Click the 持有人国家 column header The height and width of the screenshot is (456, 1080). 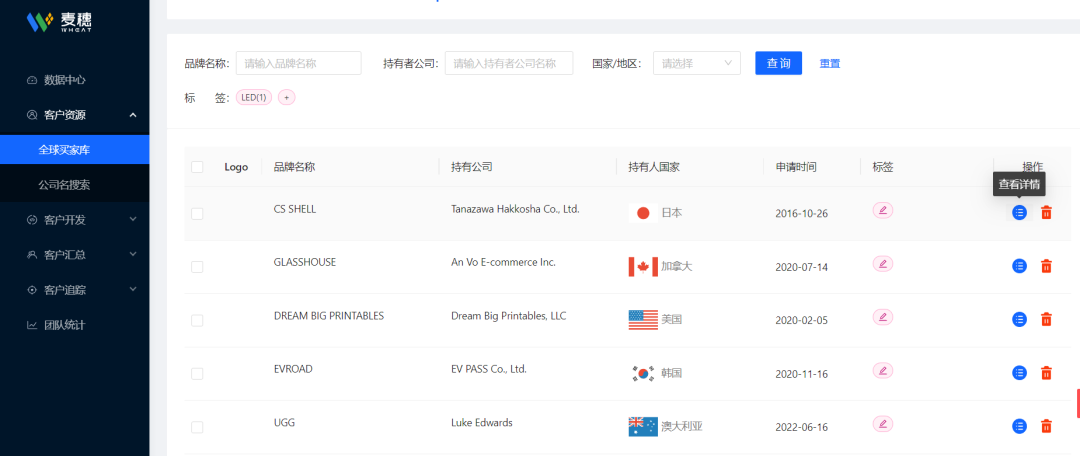[654, 167]
